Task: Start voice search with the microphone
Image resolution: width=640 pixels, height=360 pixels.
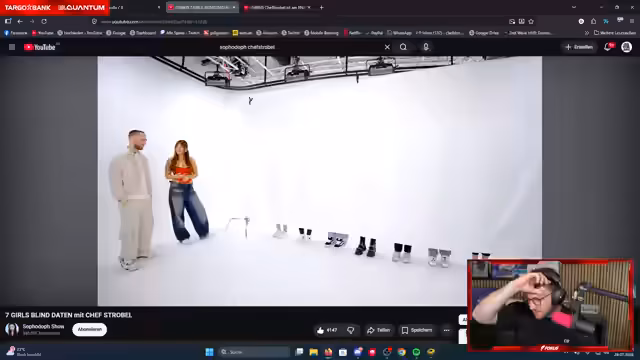Action: (426, 47)
